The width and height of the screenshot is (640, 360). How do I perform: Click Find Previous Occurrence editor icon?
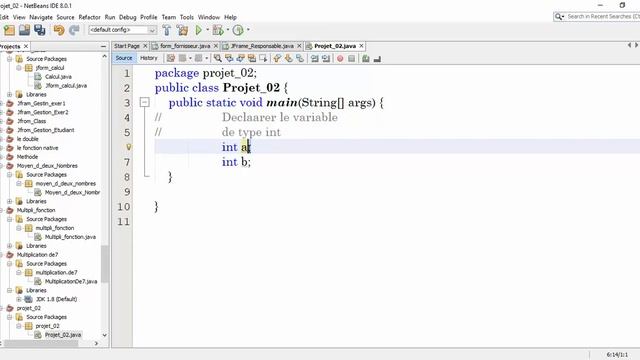click(229, 59)
